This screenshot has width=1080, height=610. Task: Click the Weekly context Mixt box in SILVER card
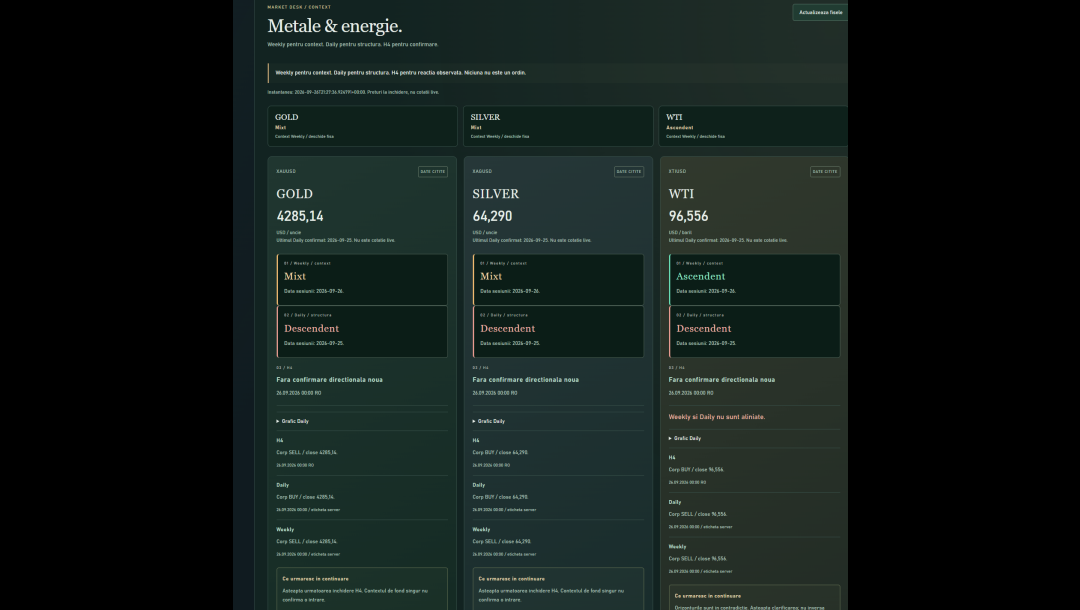(559, 280)
